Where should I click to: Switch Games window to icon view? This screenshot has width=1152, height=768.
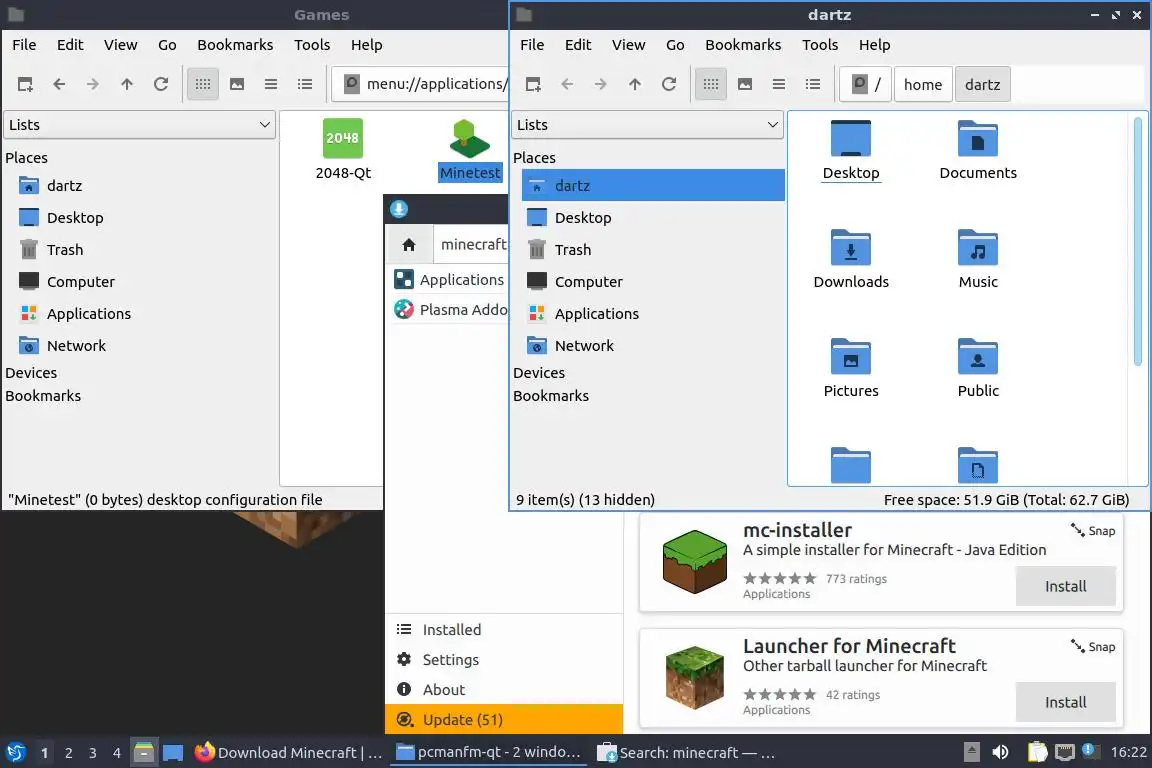[203, 84]
